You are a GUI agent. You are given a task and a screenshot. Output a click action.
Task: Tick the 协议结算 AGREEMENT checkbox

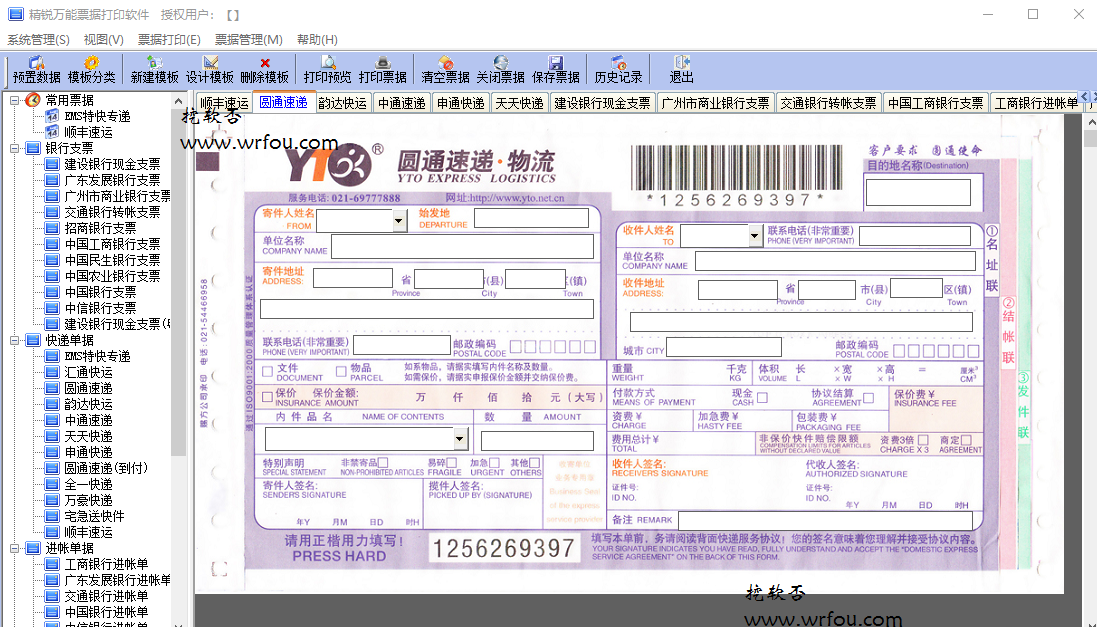pyautogui.click(x=868, y=397)
